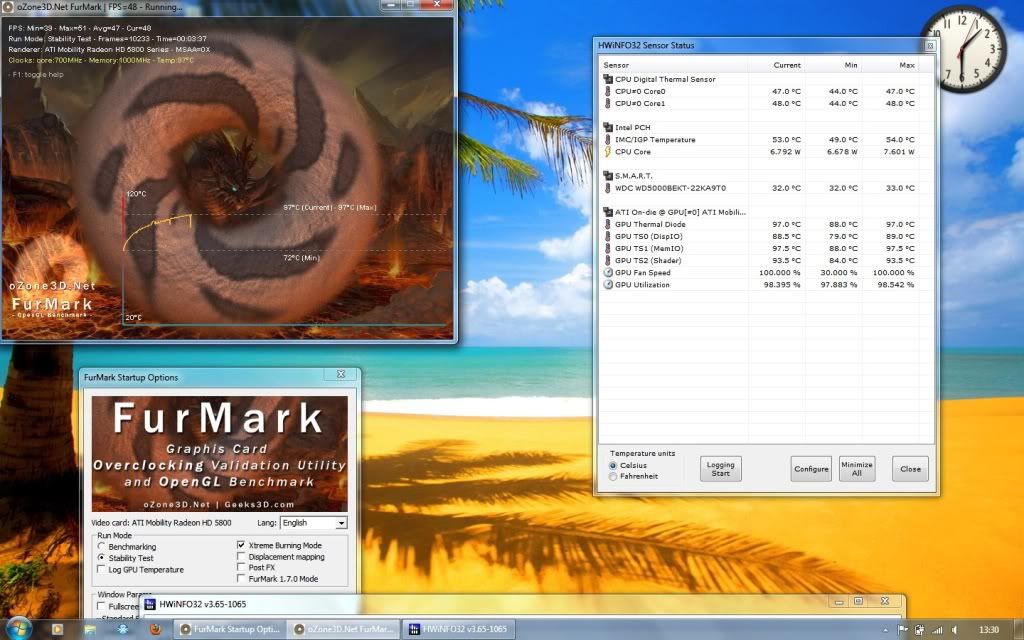Viewport: 1024px width, 640px height.
Task: Uncheck Xtreme Burning Mode
Action: pyautogui.click(x=241, y=545)
